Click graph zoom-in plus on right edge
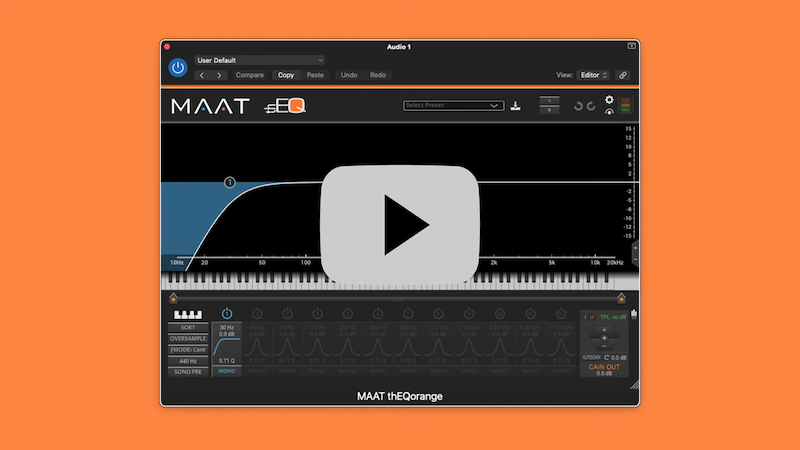This screenshot has width=800, height=450. tap(635, 248)
